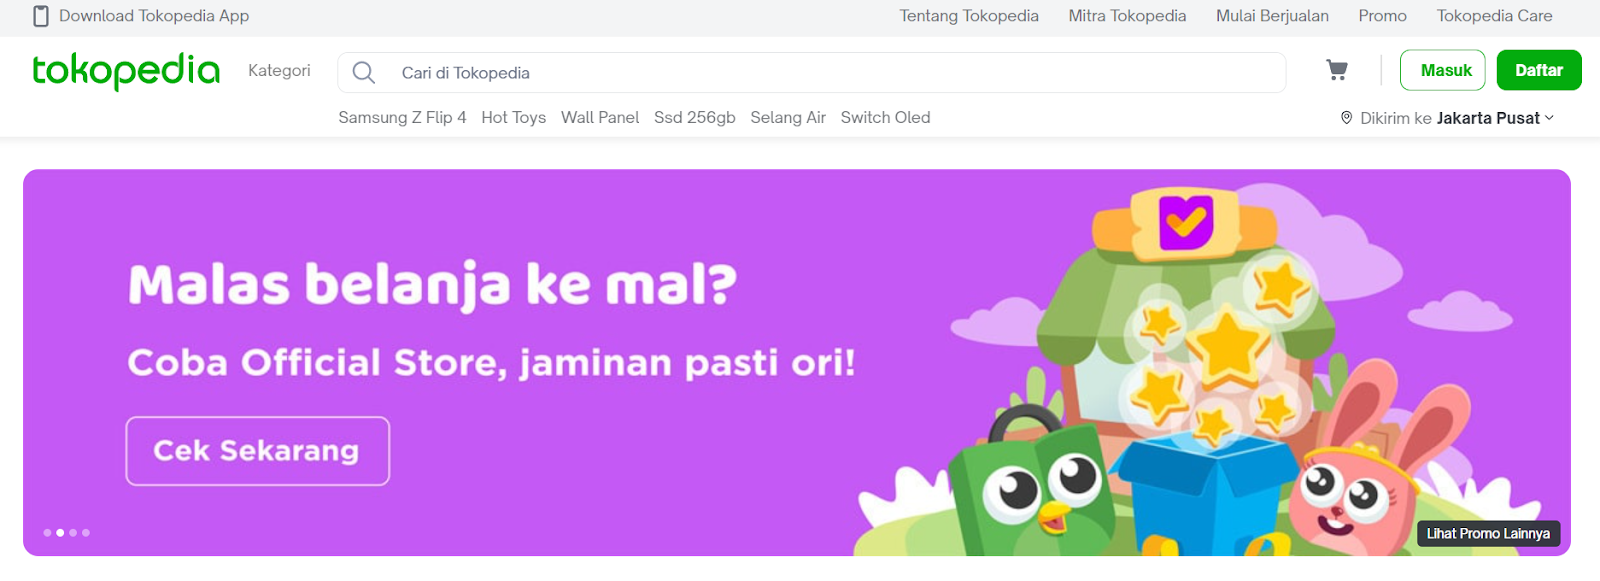1600x581 pixels.
Task: Expand the Jakarta Pusat delivery location dropdown
Action: (1496, 118)
